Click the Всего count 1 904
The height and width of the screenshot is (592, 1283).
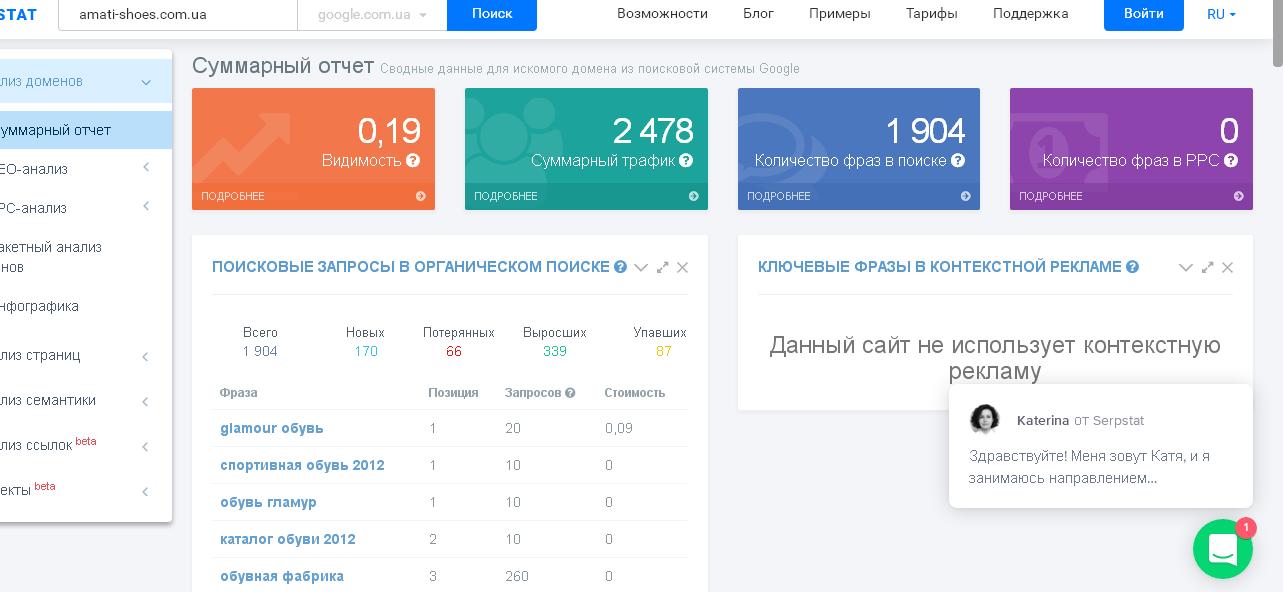pyautogui.click(x=260, y=351)
